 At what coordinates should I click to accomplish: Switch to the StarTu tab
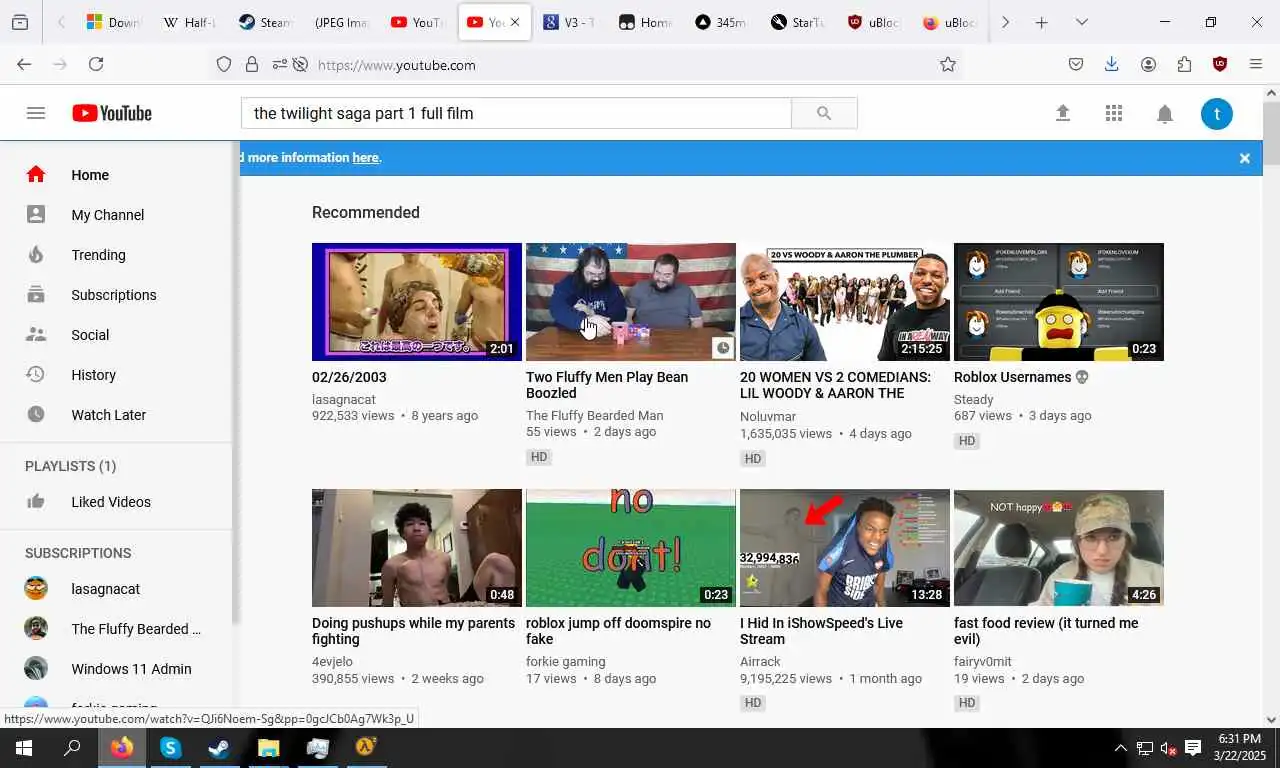798,22
